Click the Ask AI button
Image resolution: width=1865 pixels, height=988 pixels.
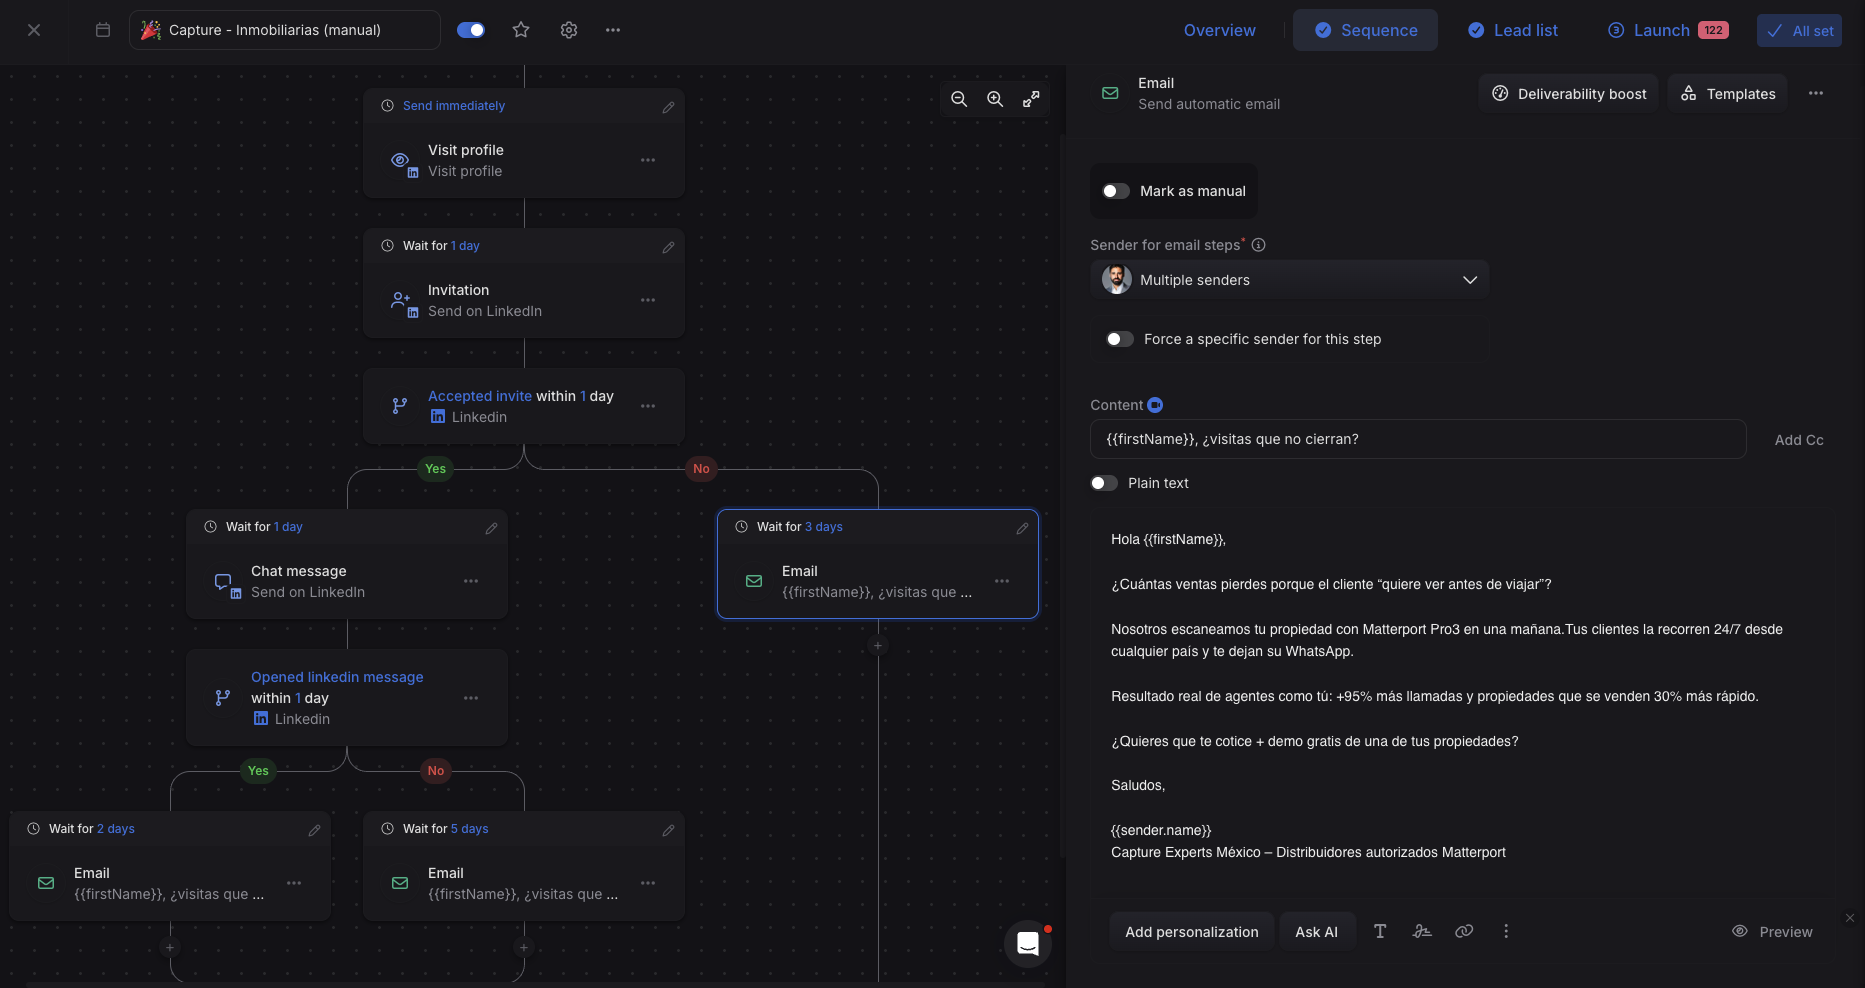click(x=1317, y=932)
